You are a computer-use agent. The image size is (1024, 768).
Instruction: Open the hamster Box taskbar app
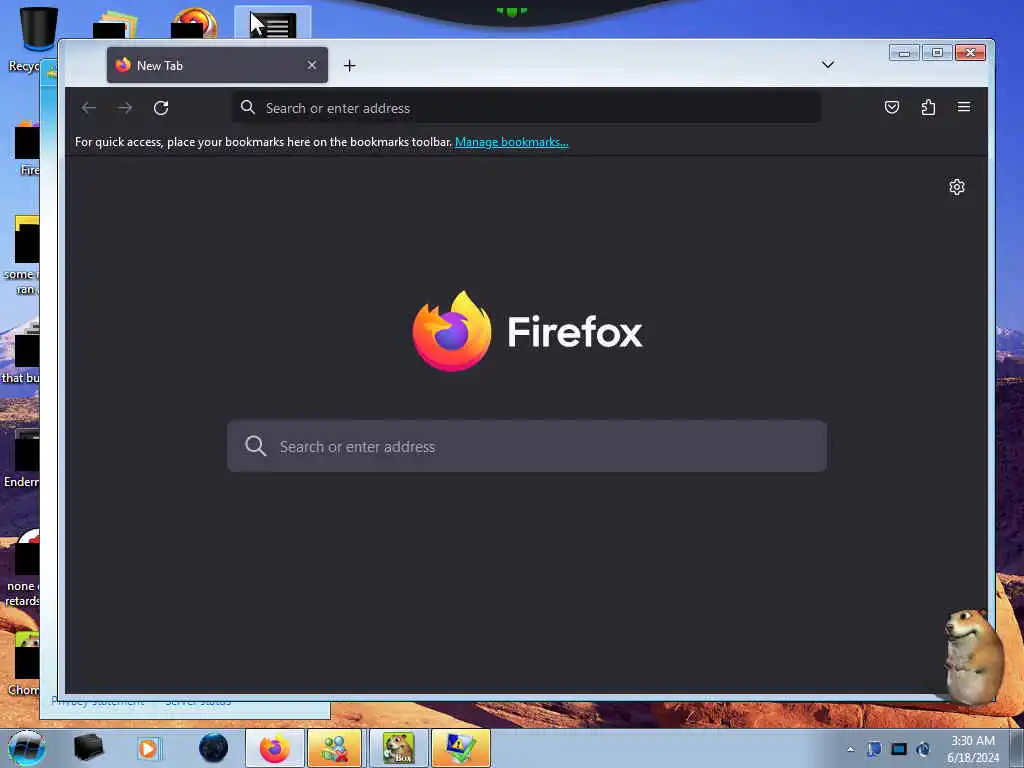point(398,748)
